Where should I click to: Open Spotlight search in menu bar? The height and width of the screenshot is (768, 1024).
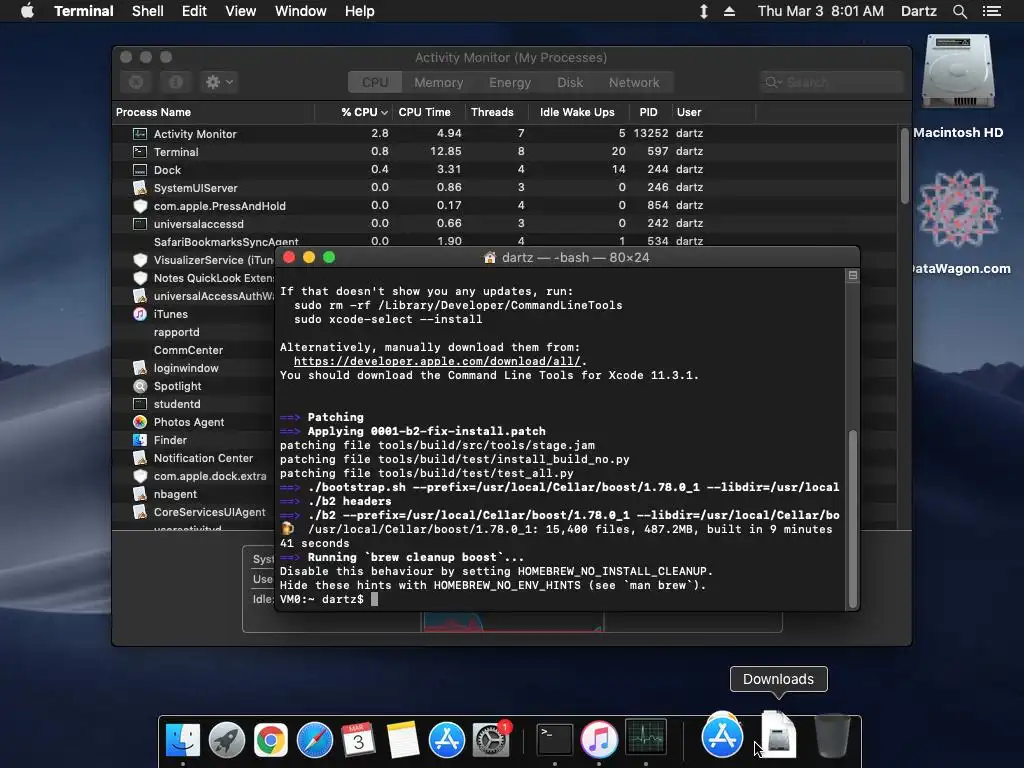959,11
